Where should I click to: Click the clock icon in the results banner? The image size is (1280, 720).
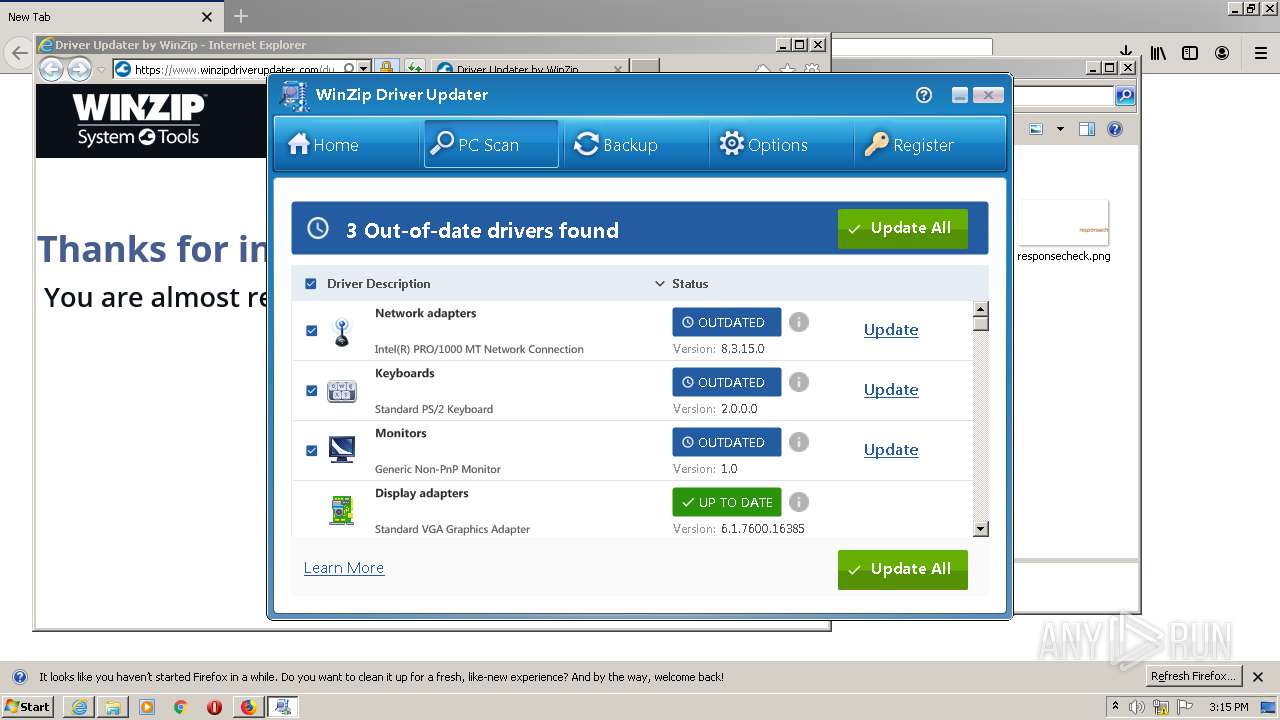pyautogui.click(x=318, y=228)
